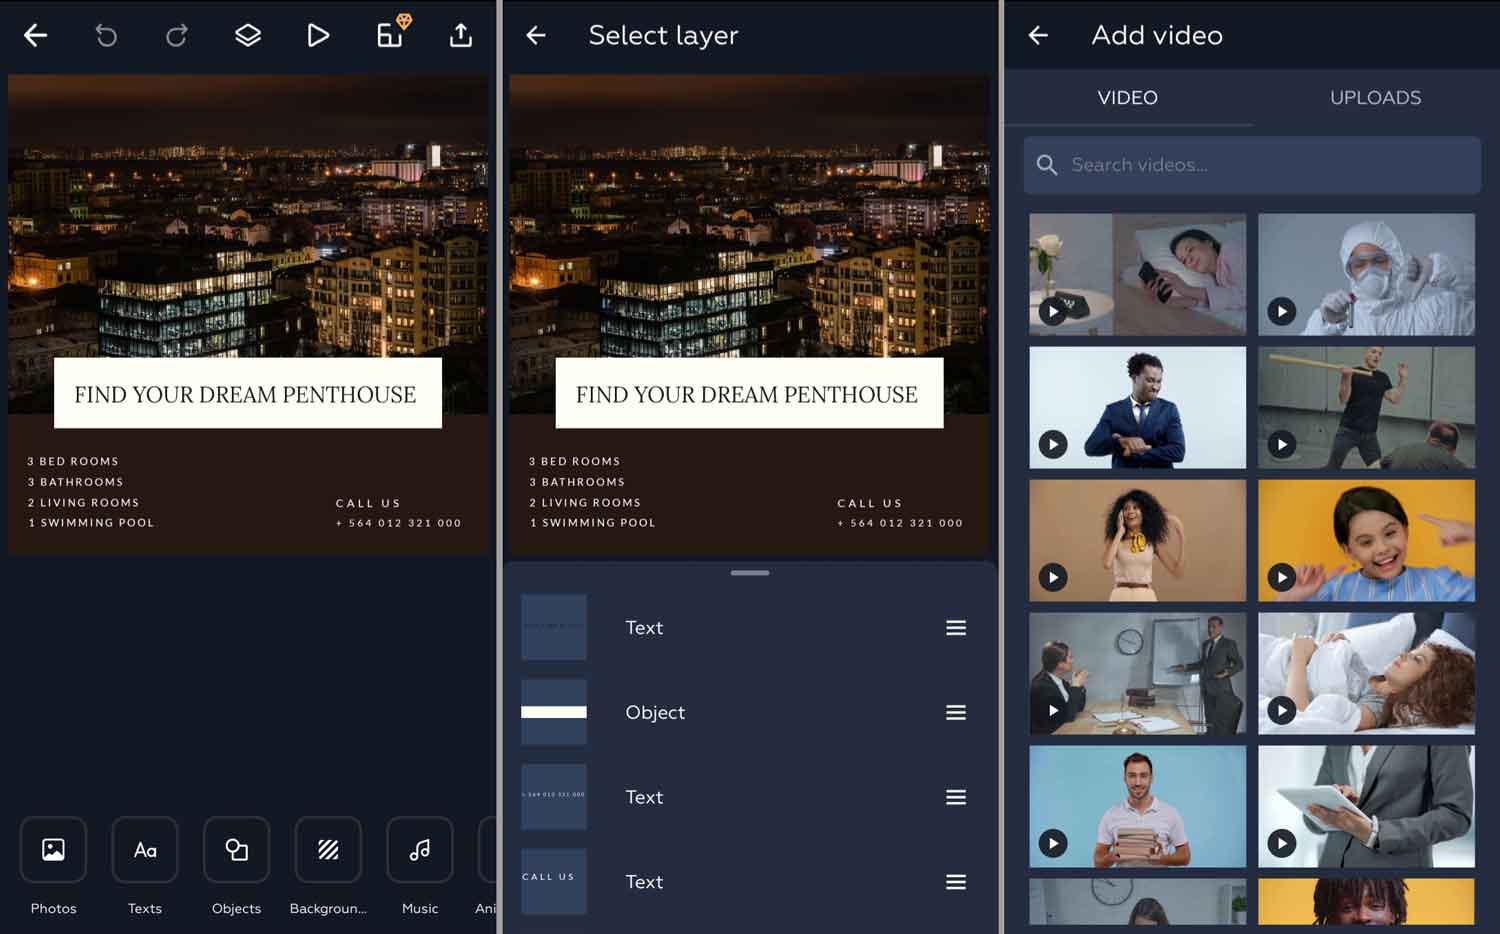Switch to the VIDEO tab
1500x934 pixels.
coord(1128,98)
